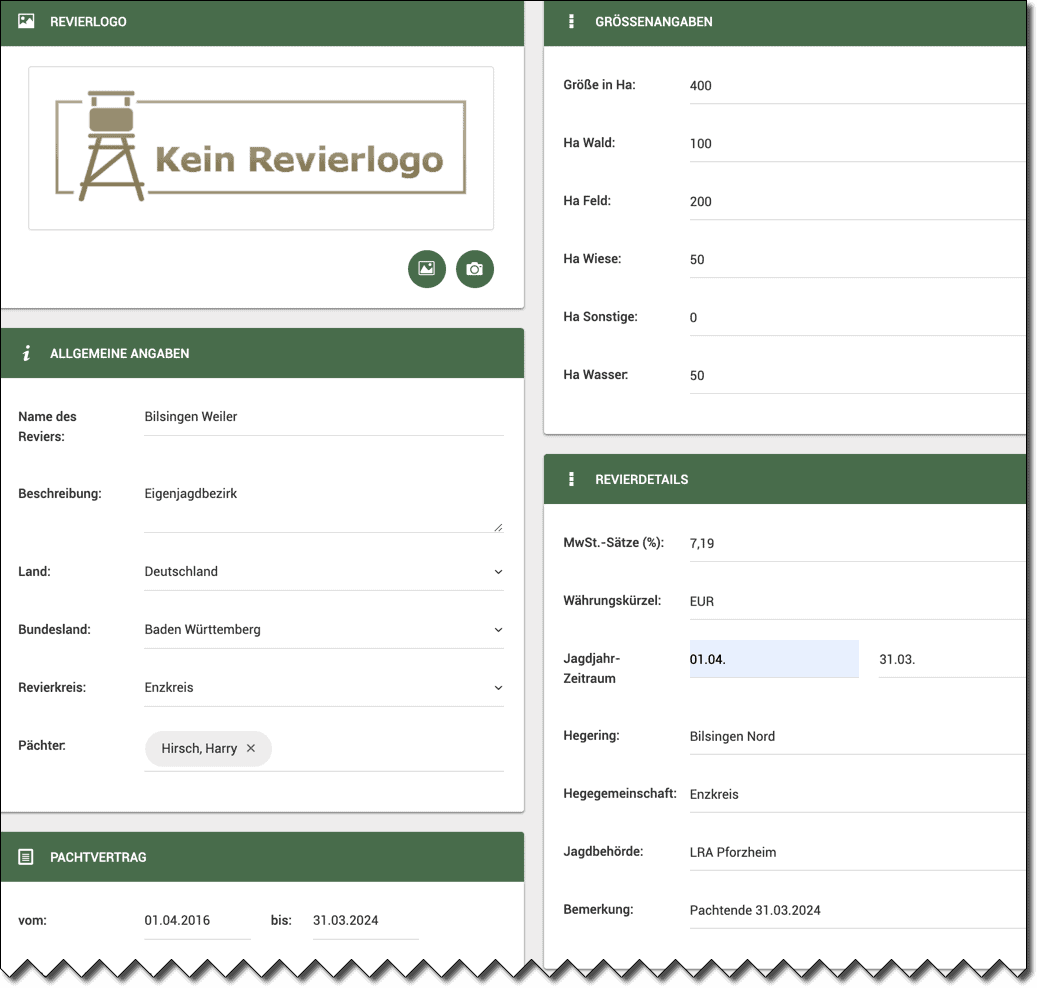Click the Pachtvertrag vom date field
Image resolution: width=1037 pixels, height=988 pixels.
(197, 921)
